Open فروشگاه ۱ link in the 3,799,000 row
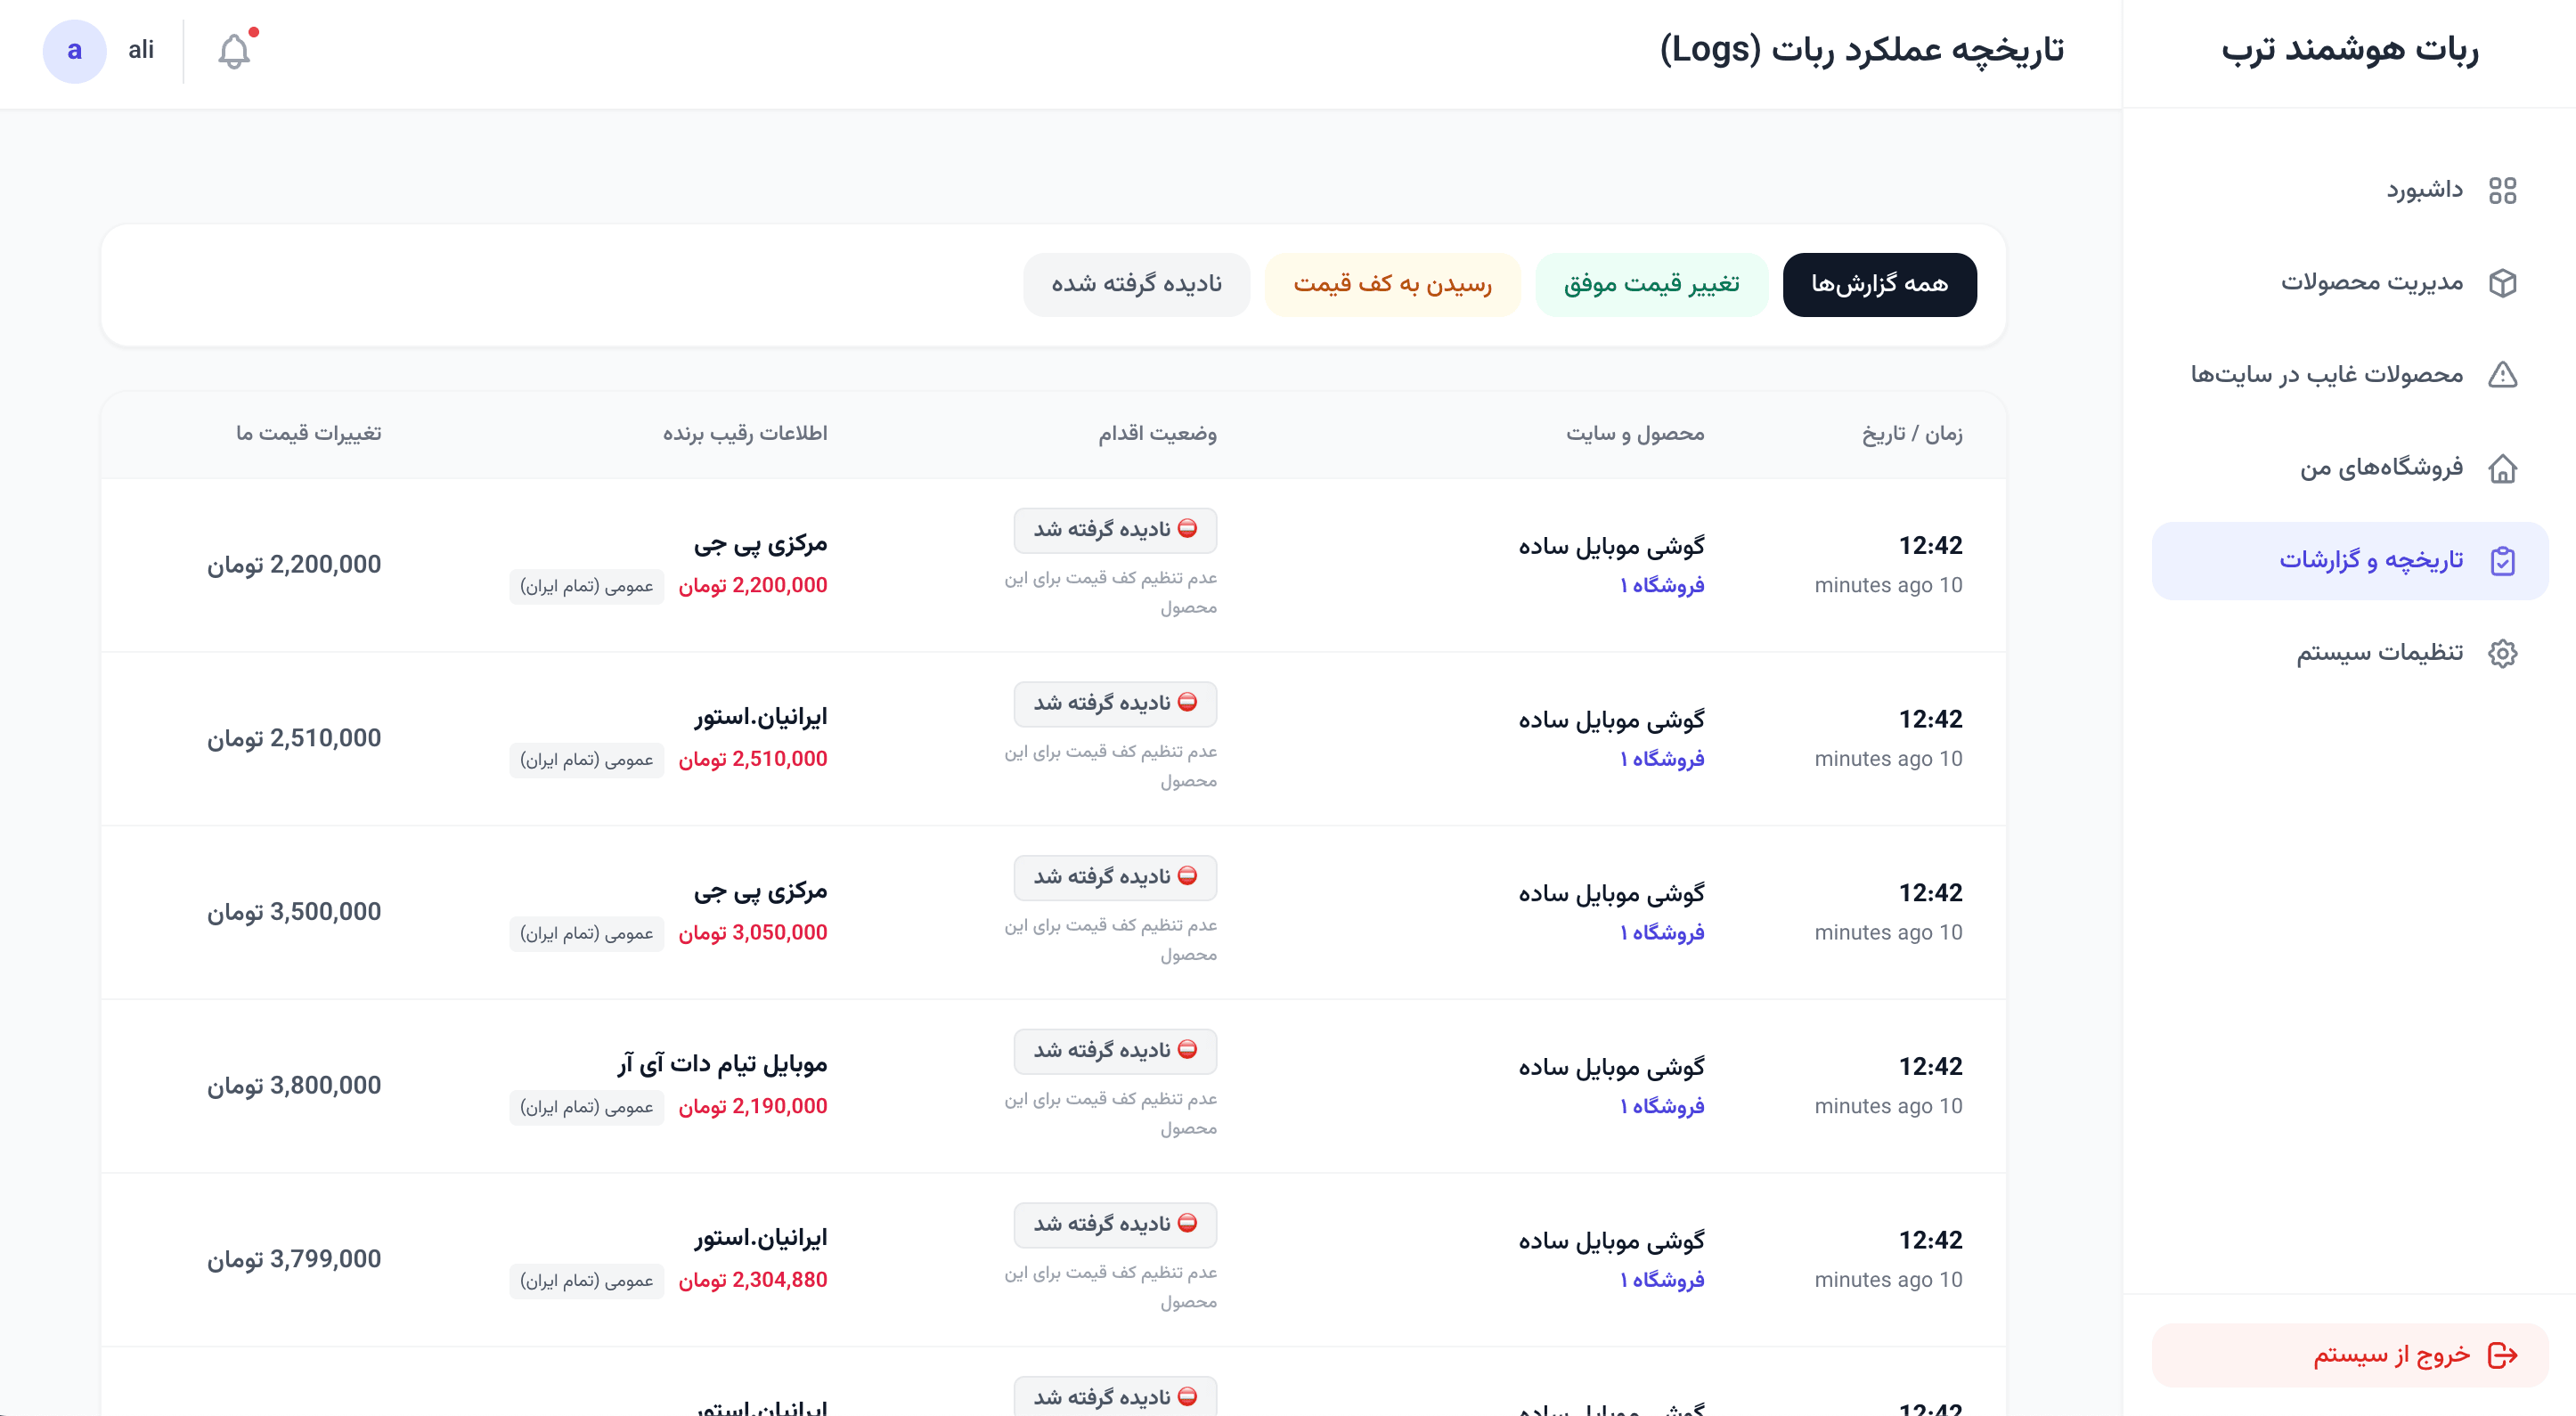Viewport: 2576px width, 1416px height. (x=1662, y=1280)
